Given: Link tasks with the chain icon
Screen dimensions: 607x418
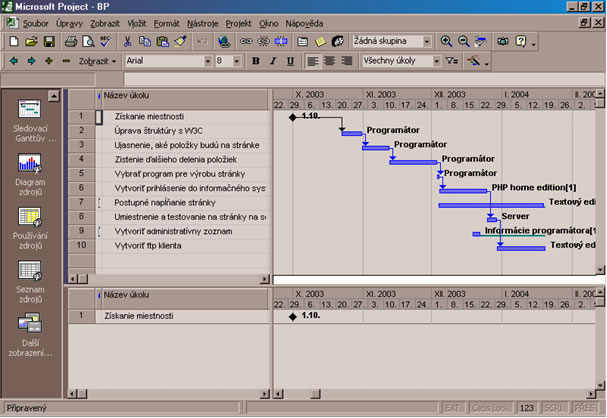Looking at the screenshot, I should 246,41.
